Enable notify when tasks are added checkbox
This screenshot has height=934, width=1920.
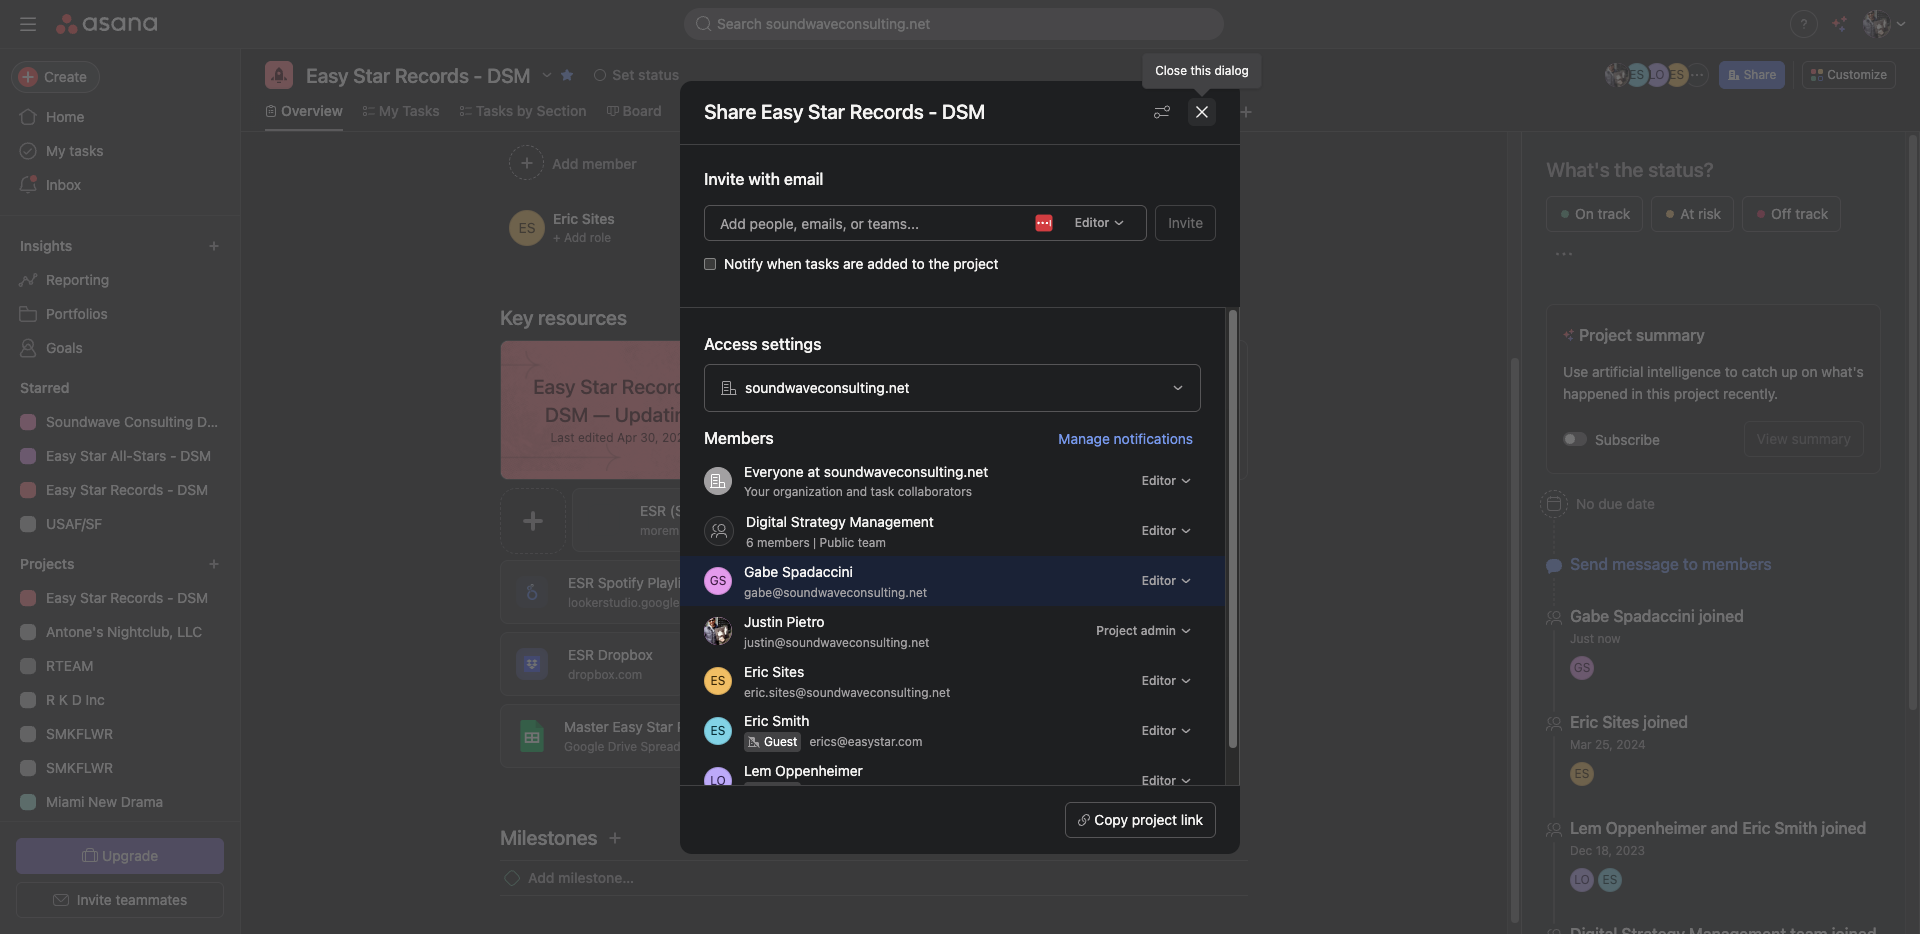[x=710, y=264]
